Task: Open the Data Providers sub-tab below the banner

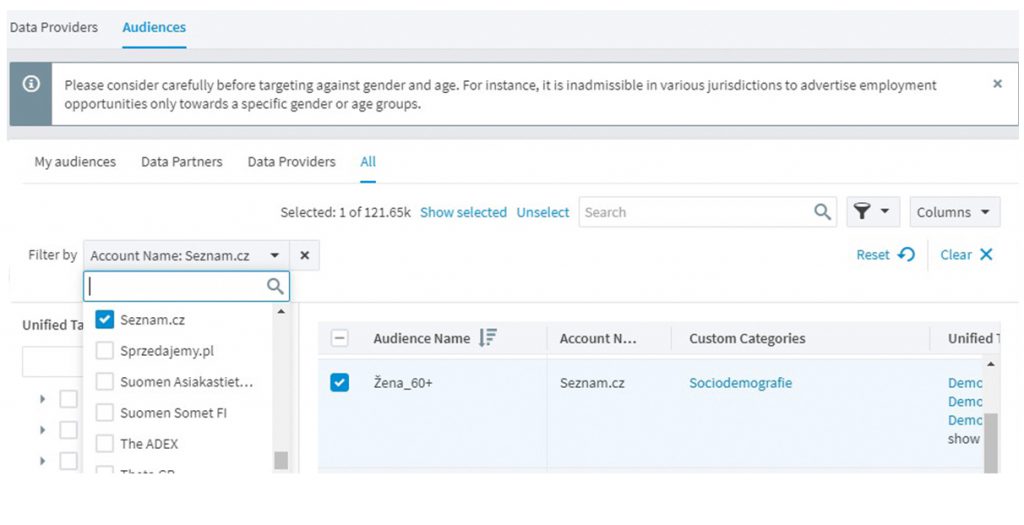Action: (291, 161)
